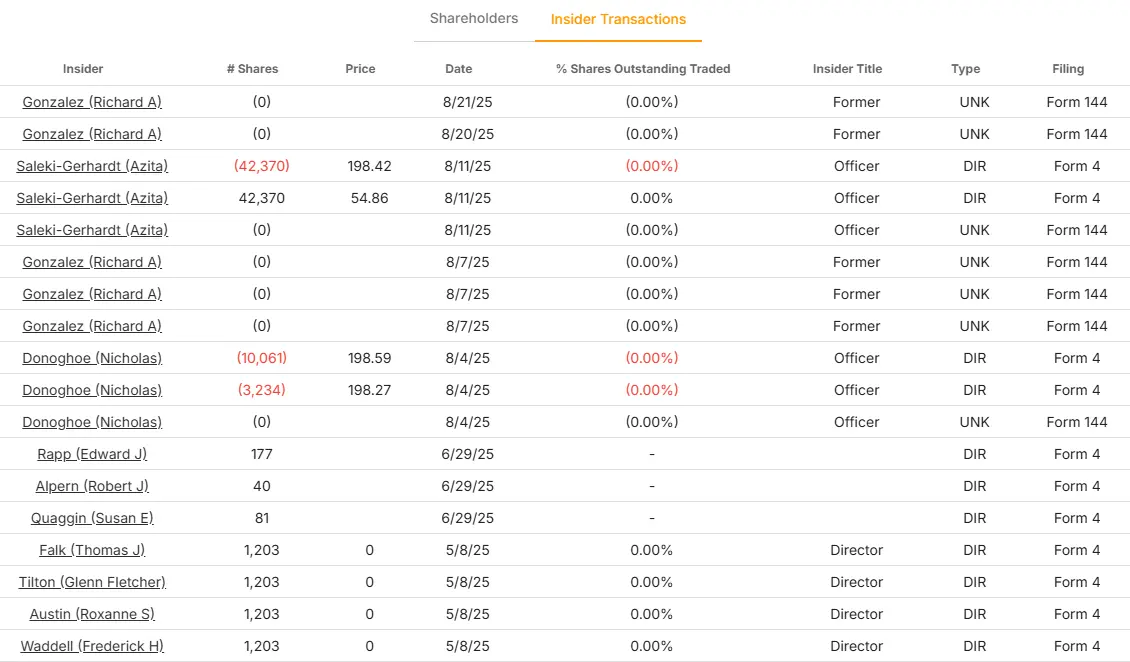Switch to the Shareholders tab
This screenshot has width=1130, height=662.
pyautogui.click(x=474, y=18)
